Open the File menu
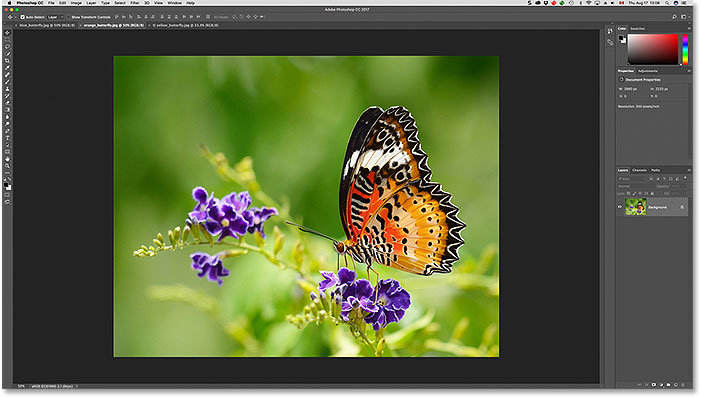This screenshot has height=398, width=701. point(51,3)
